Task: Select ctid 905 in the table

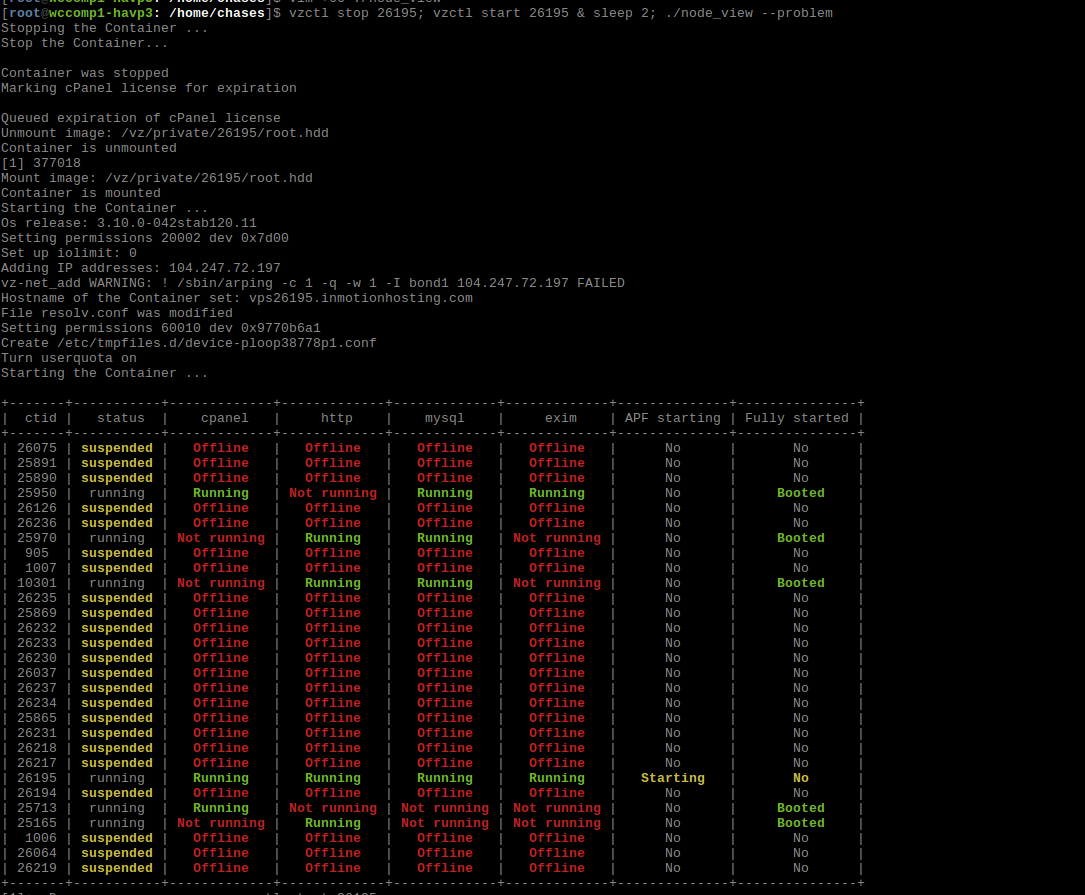Action: point(37,553)
